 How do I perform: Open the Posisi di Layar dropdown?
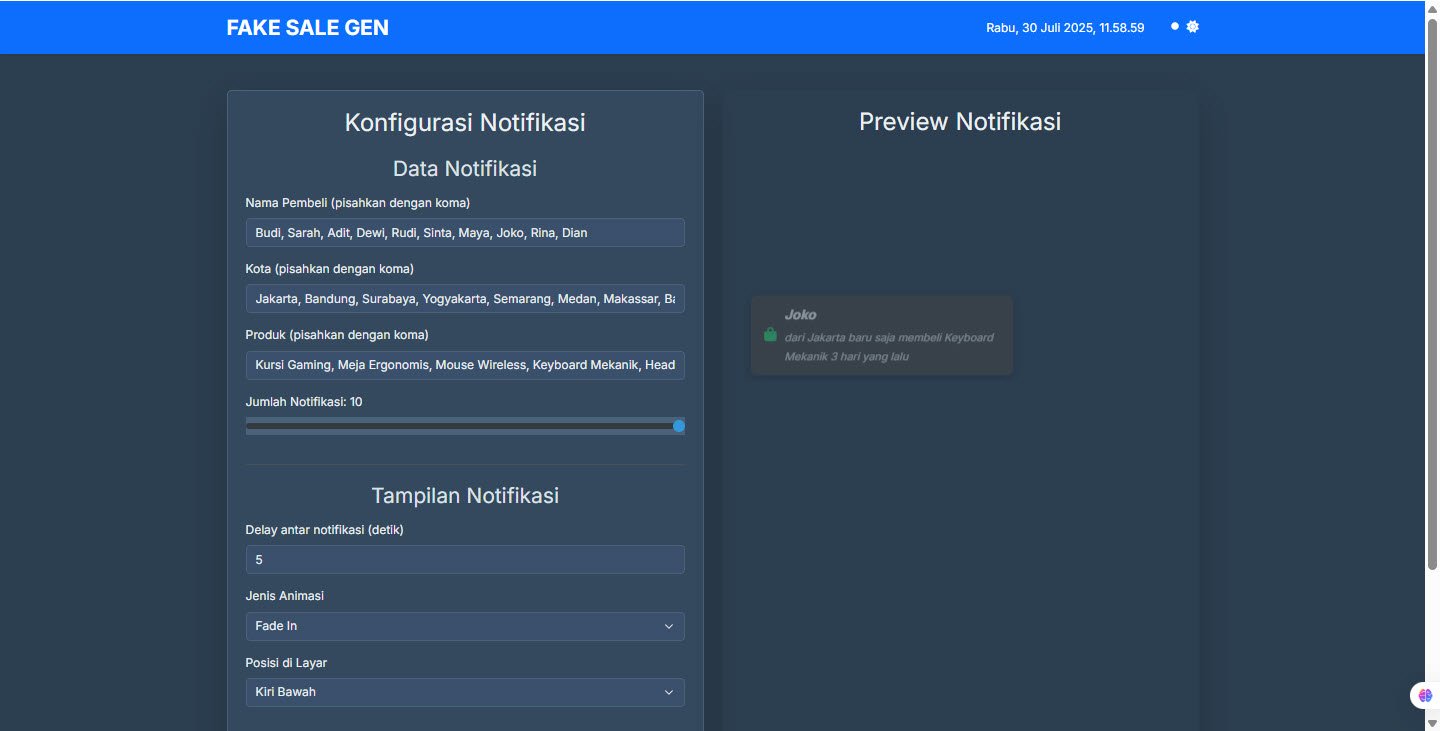(x=465, y=692)
